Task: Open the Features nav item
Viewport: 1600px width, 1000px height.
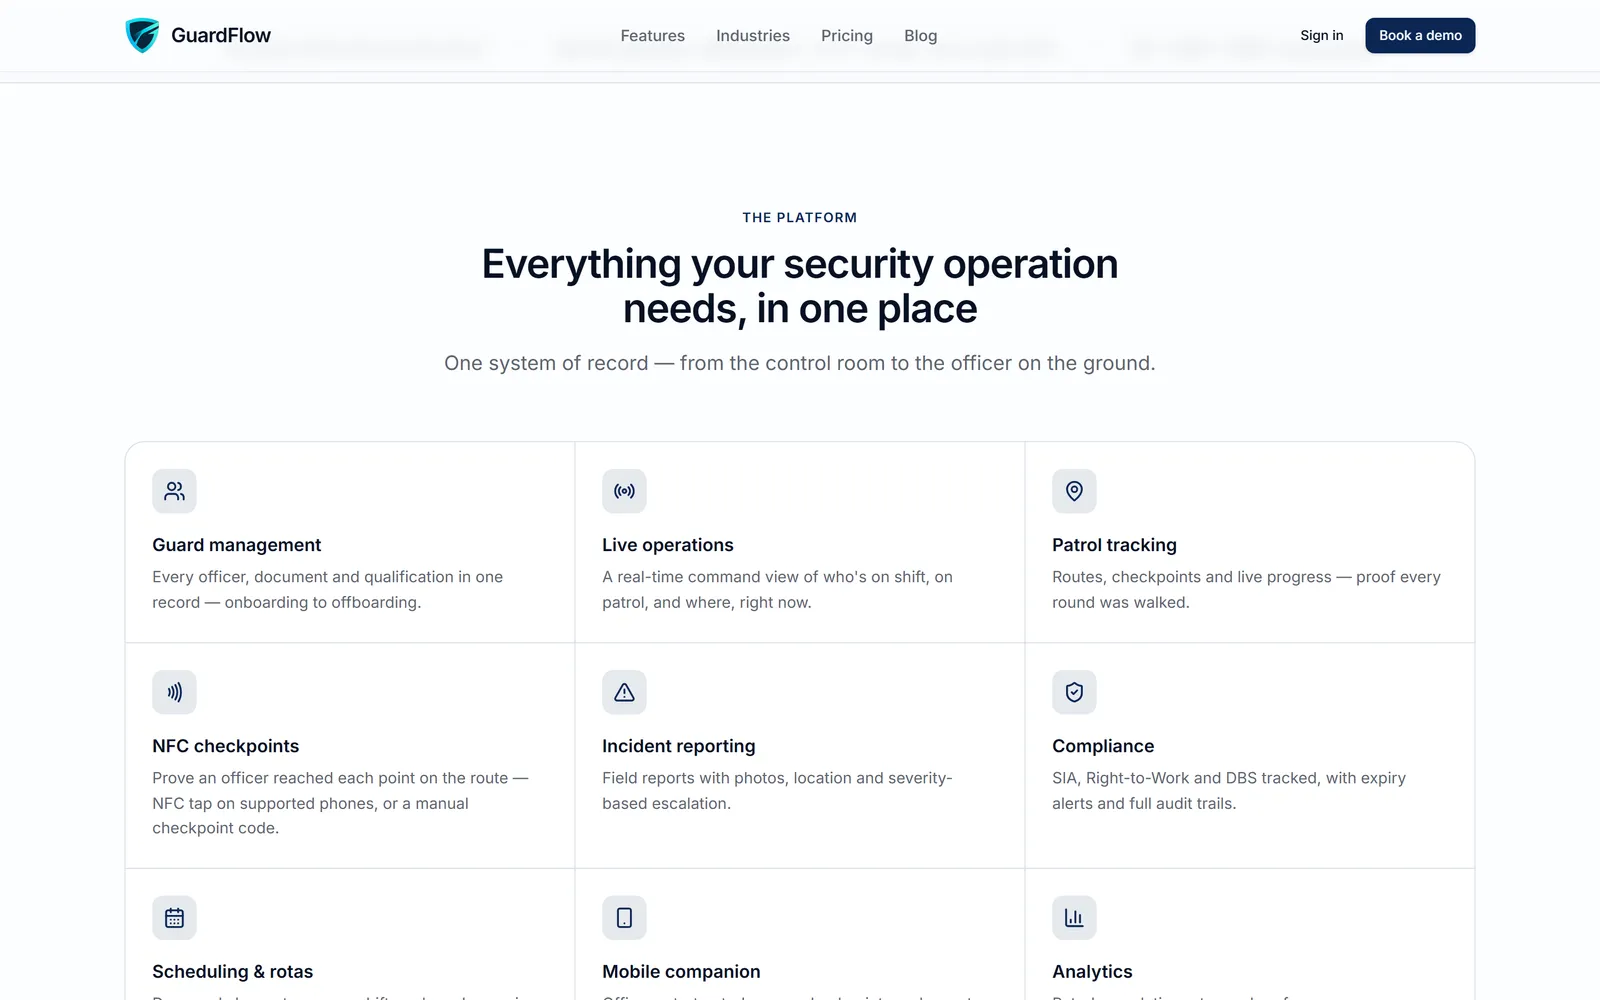Action: point(652,36)
